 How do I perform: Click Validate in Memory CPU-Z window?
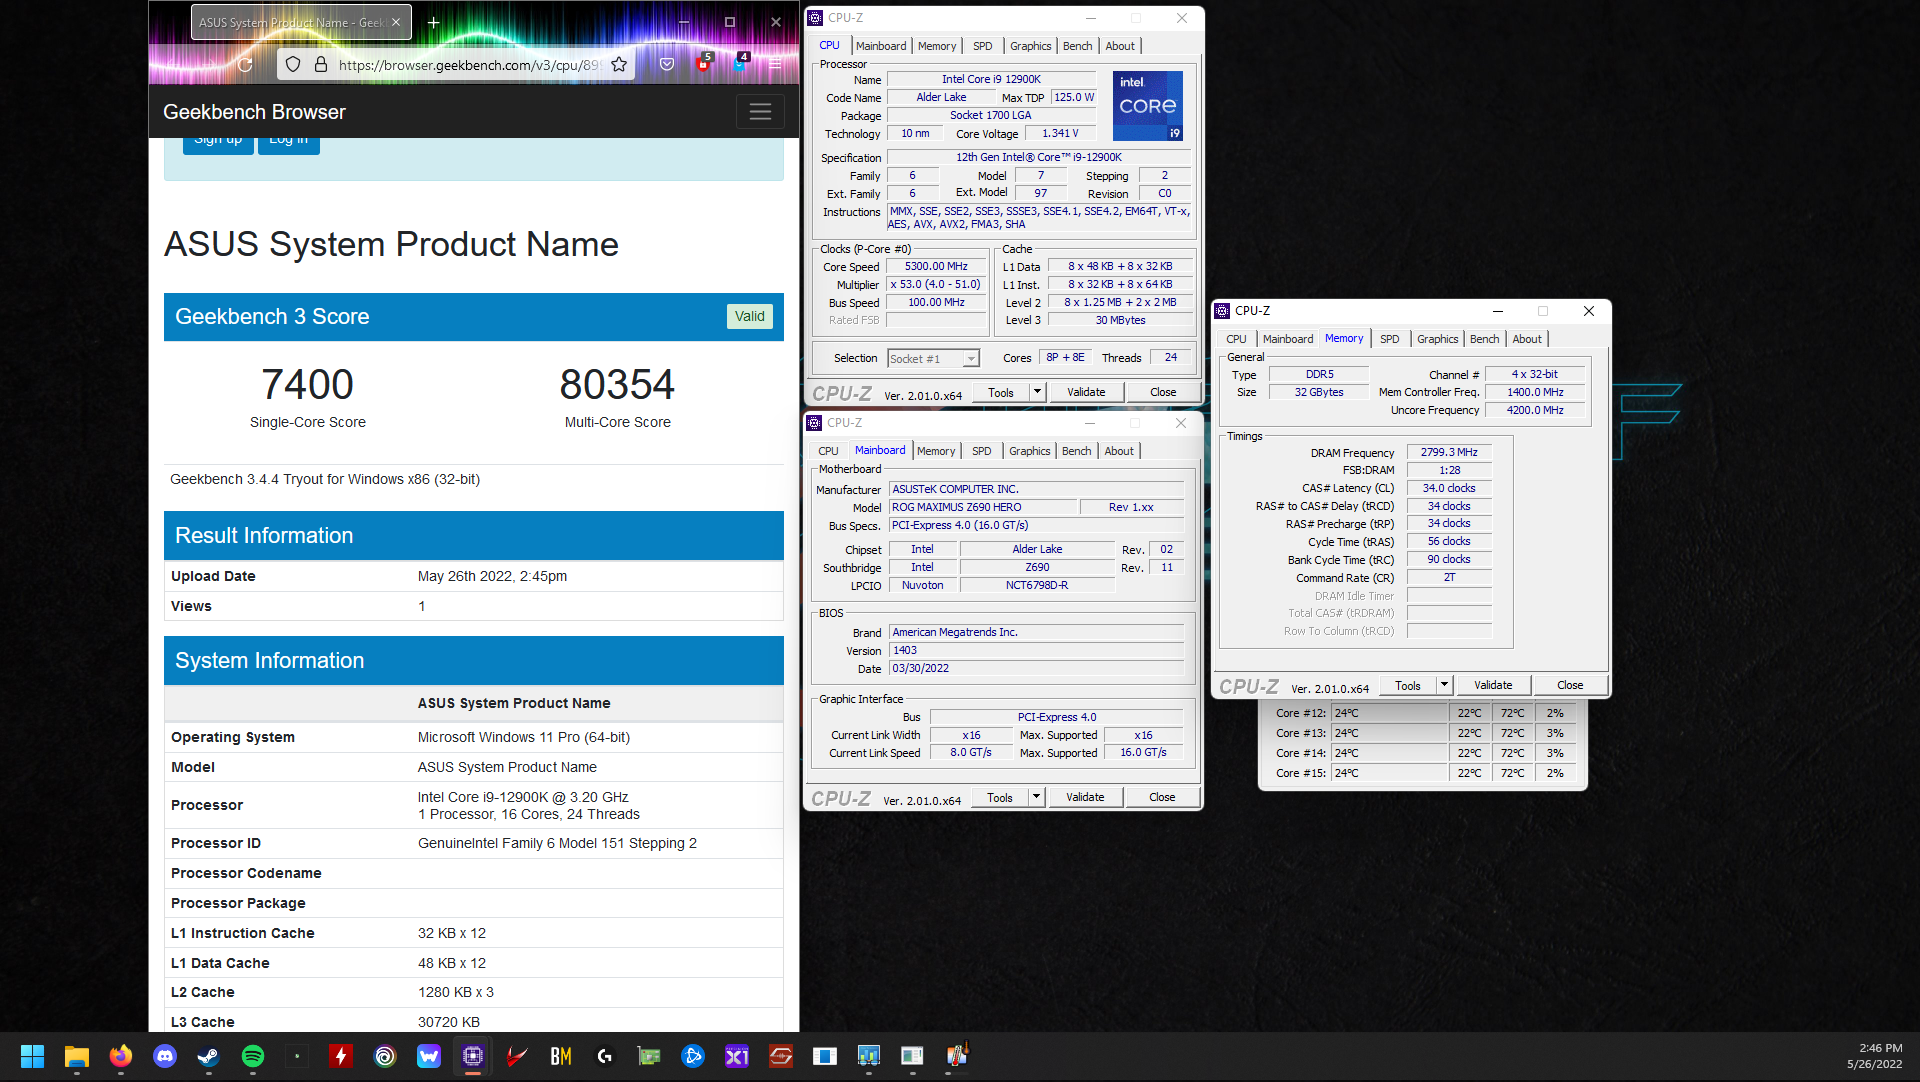(x=1493, y=685)
